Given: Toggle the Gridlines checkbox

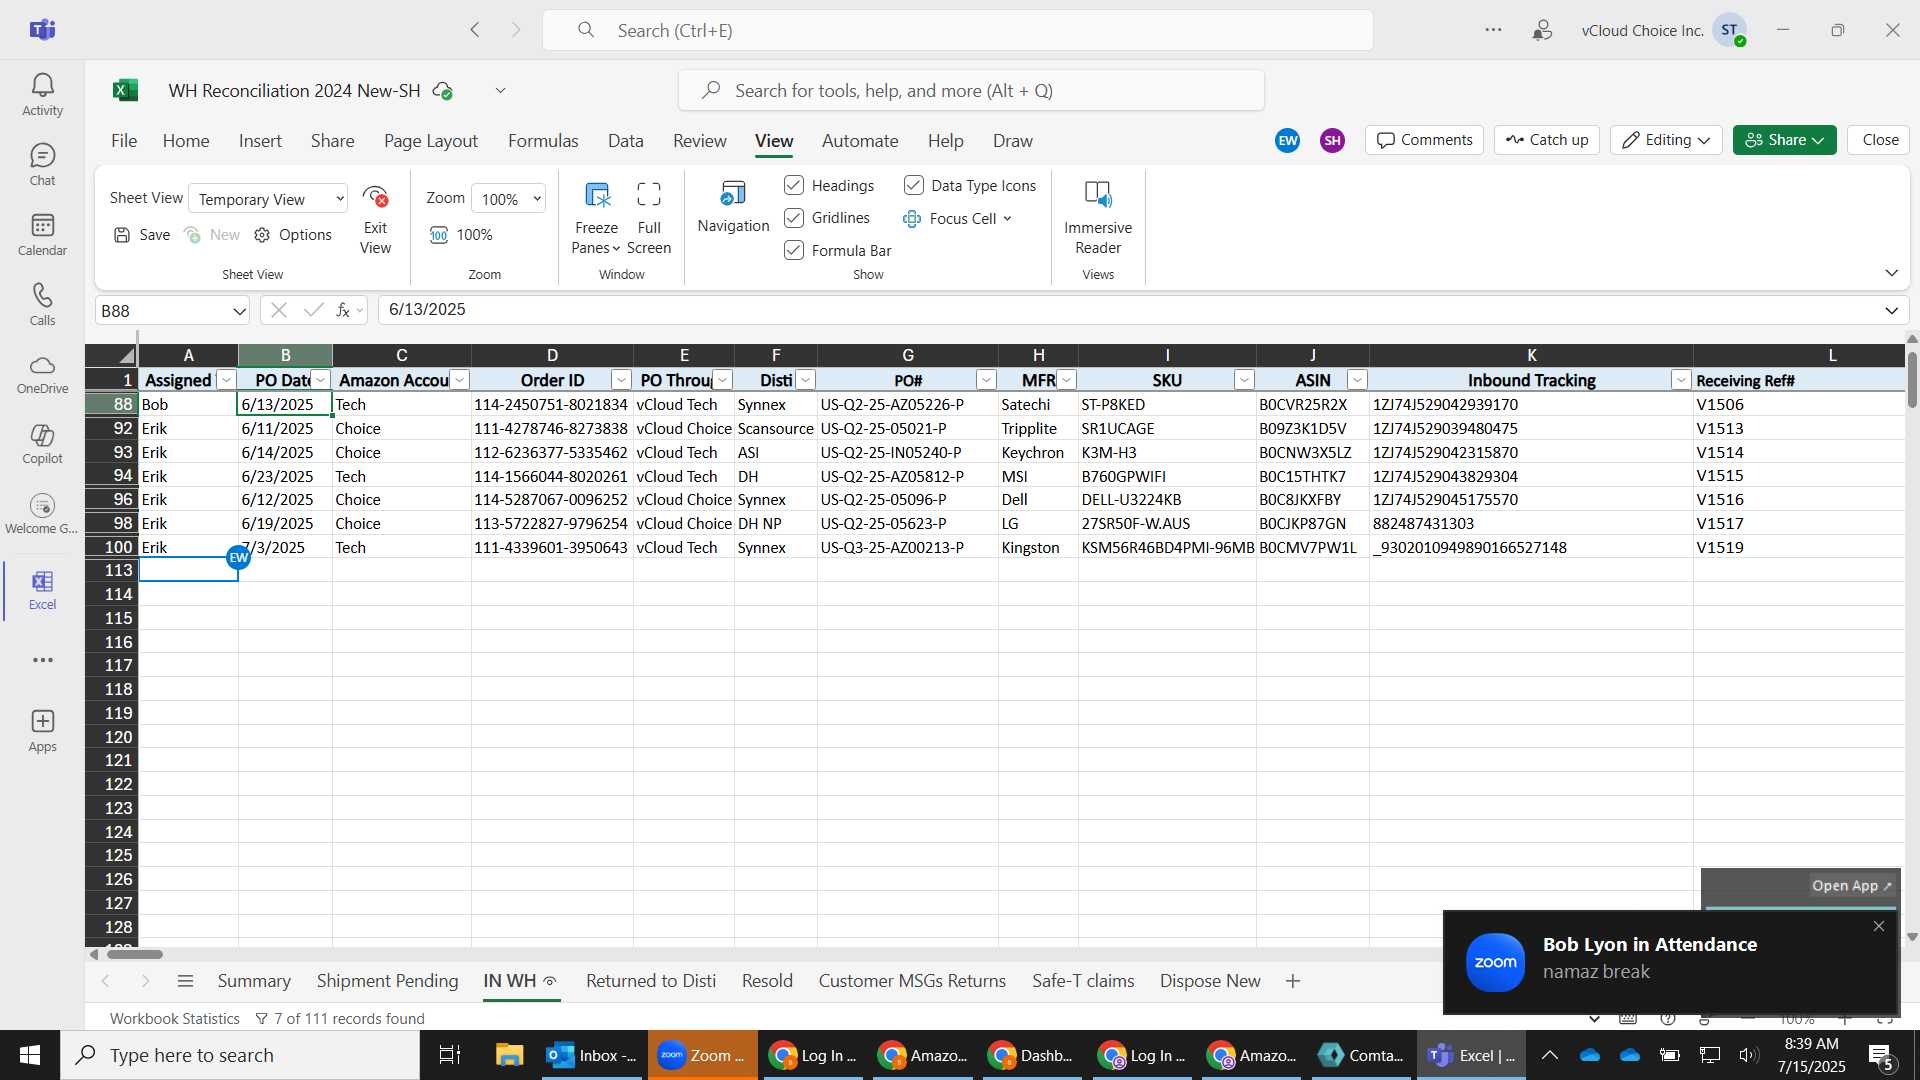Looking at the screenshot, I should pos(794,217).
